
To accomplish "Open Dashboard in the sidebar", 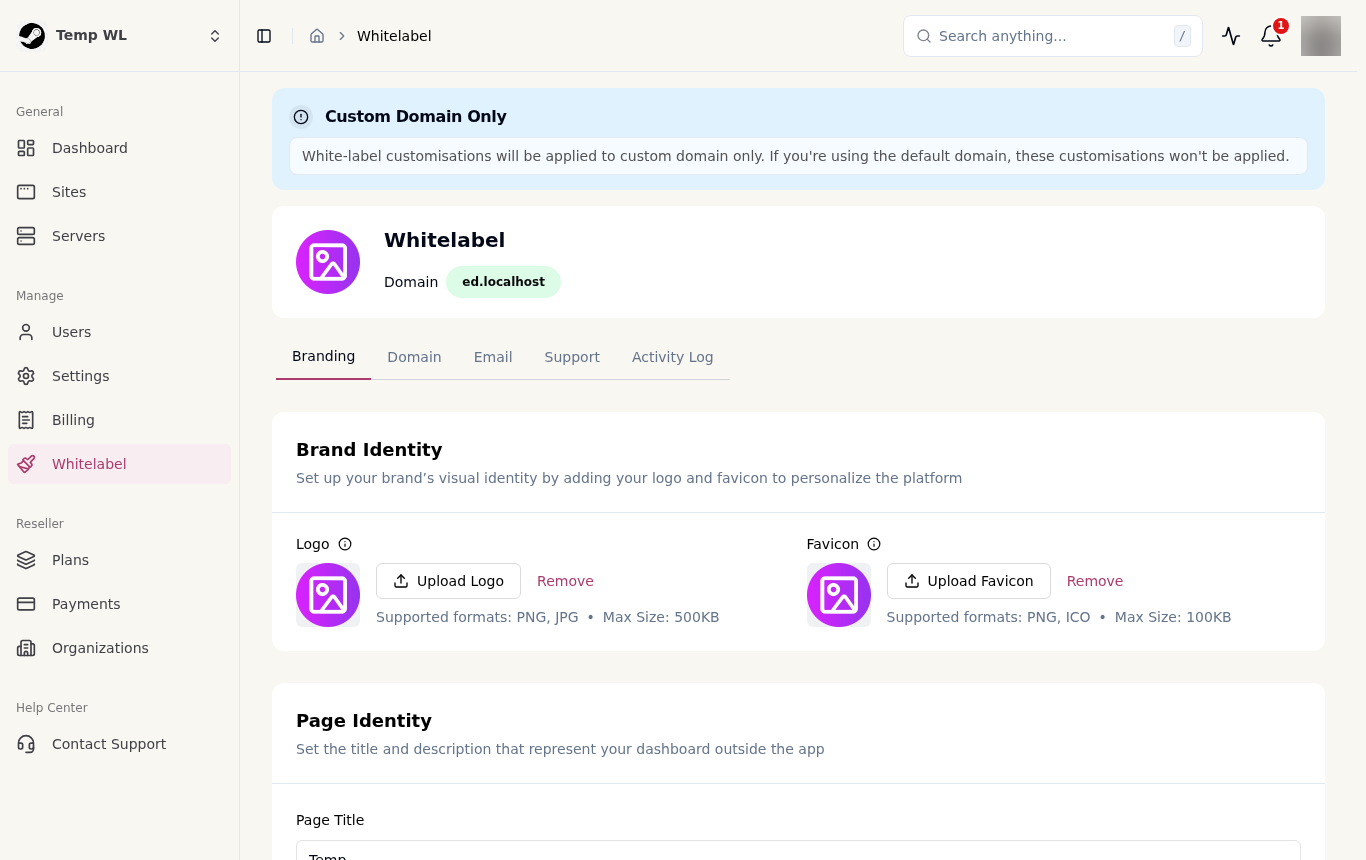I will pyautogui.click(x=120, y=148).
